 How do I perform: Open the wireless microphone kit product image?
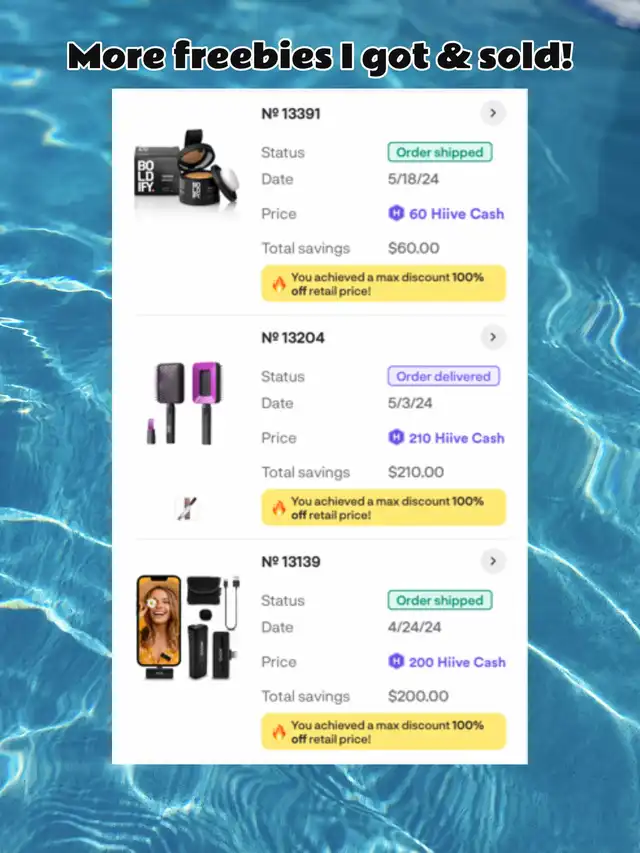coord(188,628)
